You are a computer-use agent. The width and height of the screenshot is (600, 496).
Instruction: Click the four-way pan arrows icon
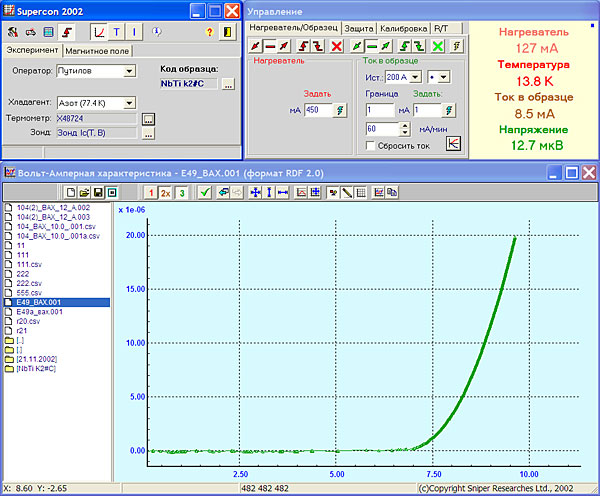tap(255, 193)
